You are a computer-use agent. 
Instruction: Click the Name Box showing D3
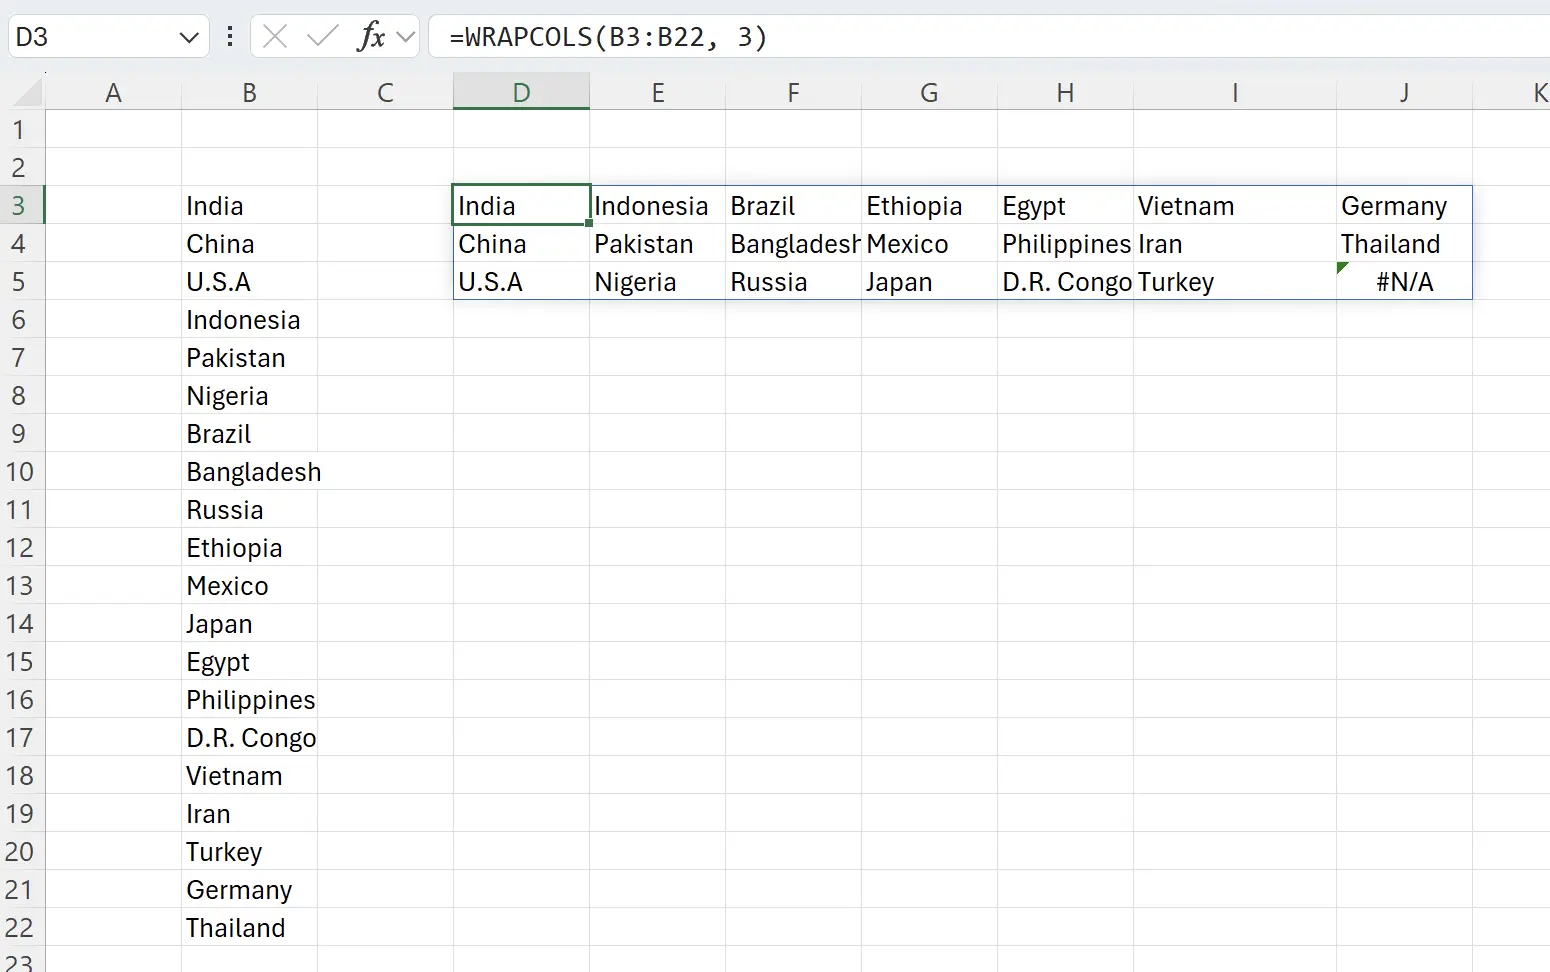point(90,37)
